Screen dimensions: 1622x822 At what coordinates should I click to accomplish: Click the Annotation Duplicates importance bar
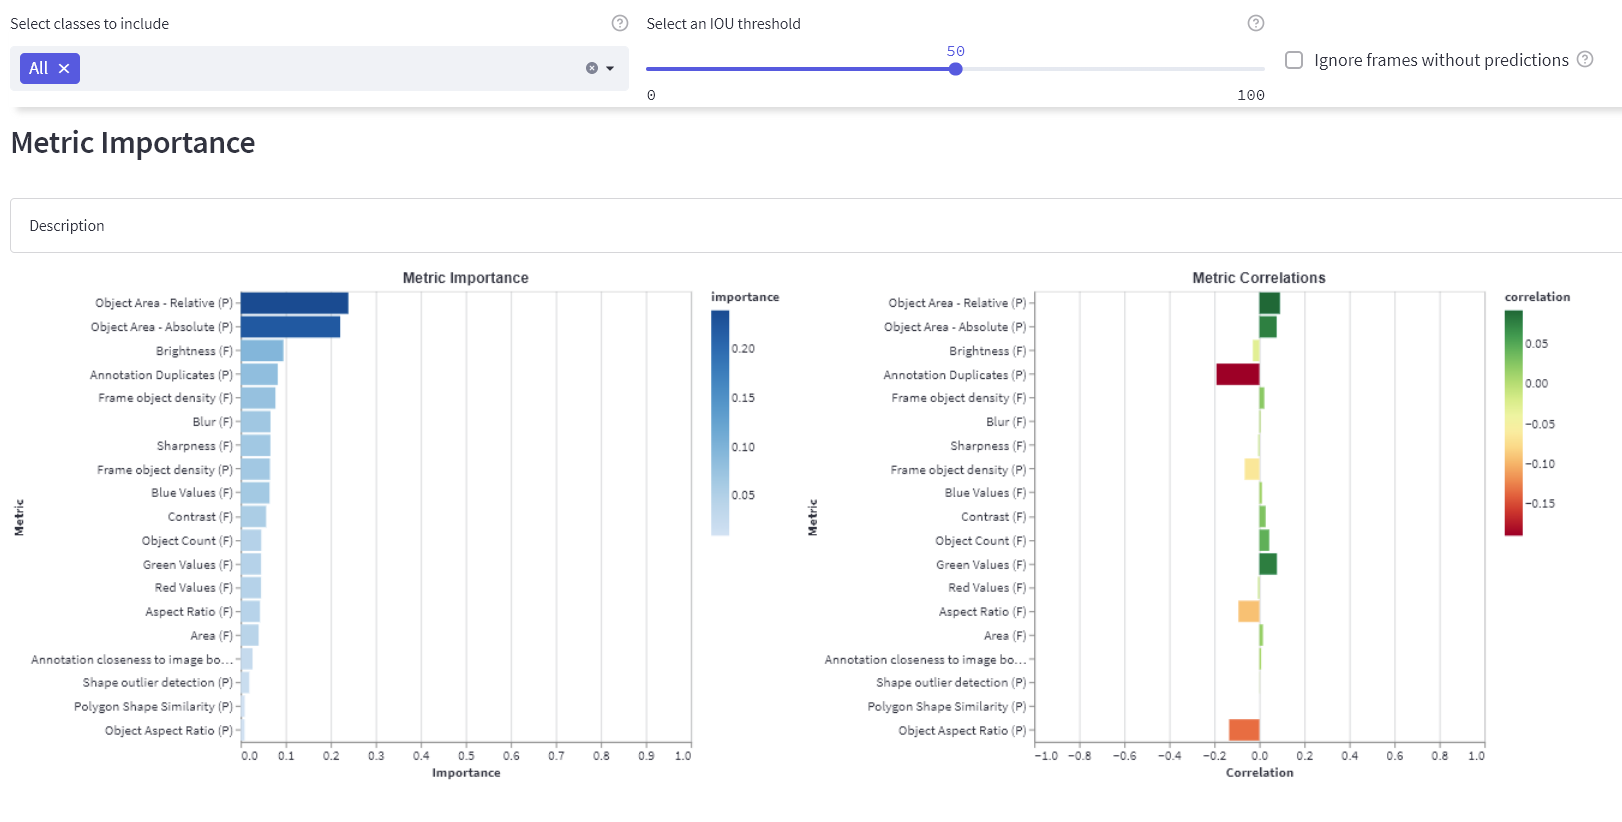coord(260,375)
